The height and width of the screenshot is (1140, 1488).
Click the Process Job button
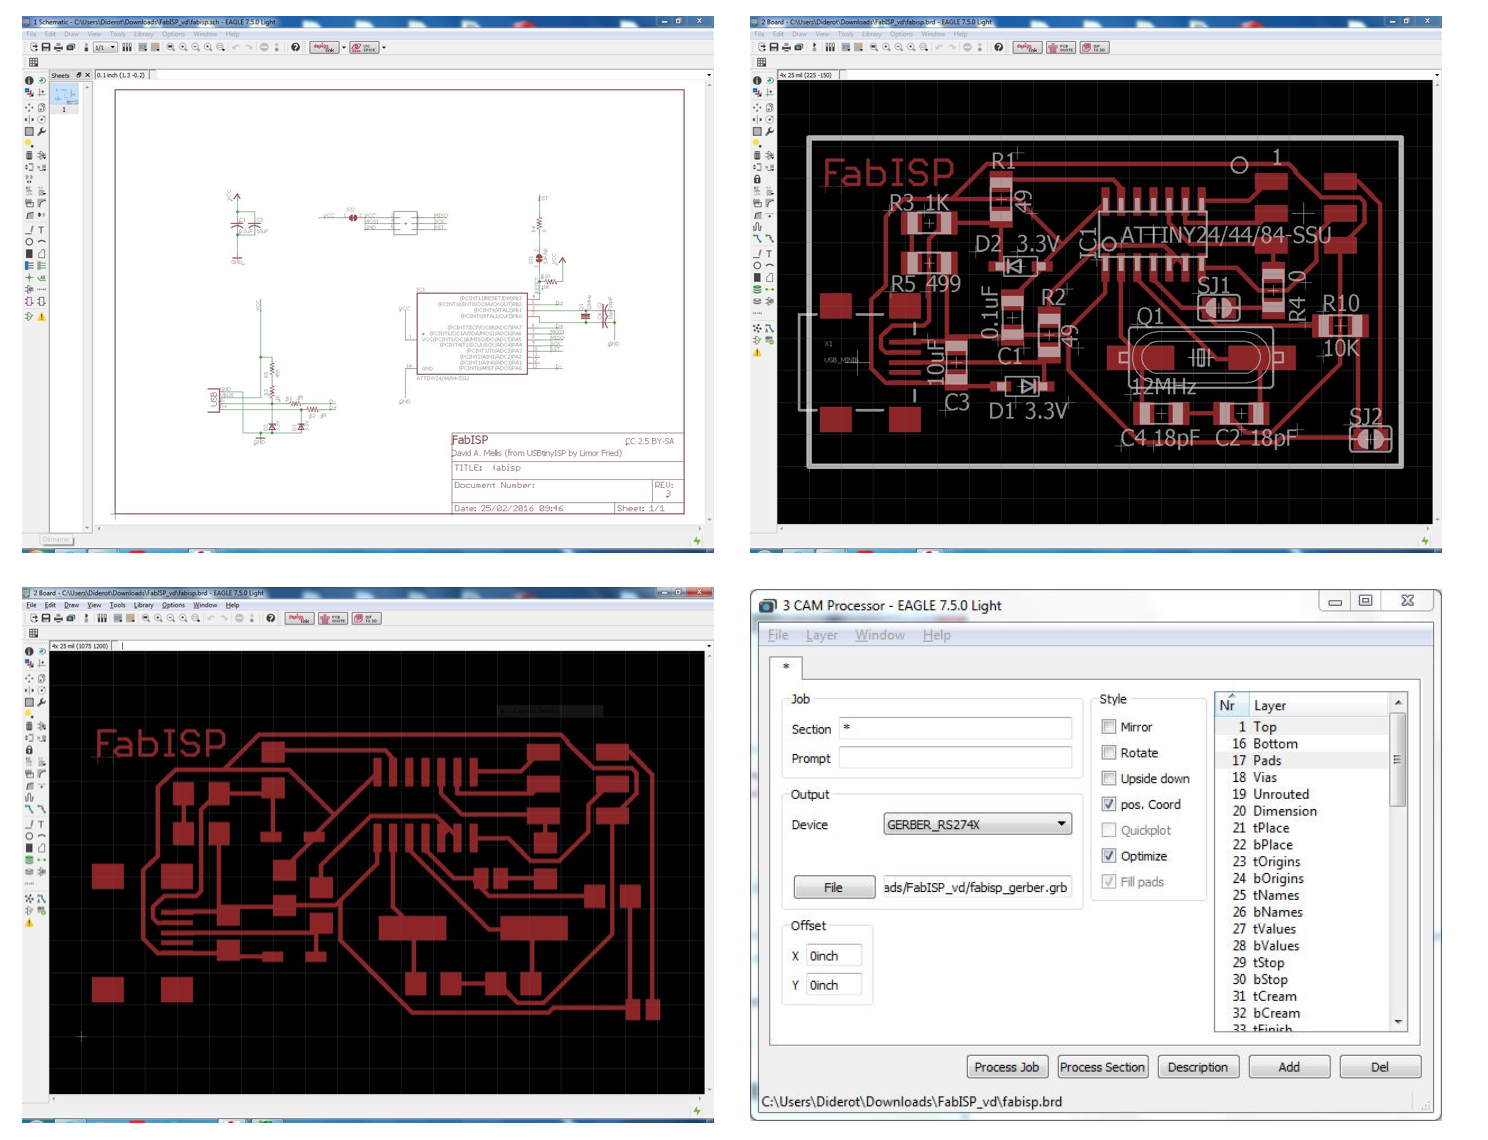1007,1067
